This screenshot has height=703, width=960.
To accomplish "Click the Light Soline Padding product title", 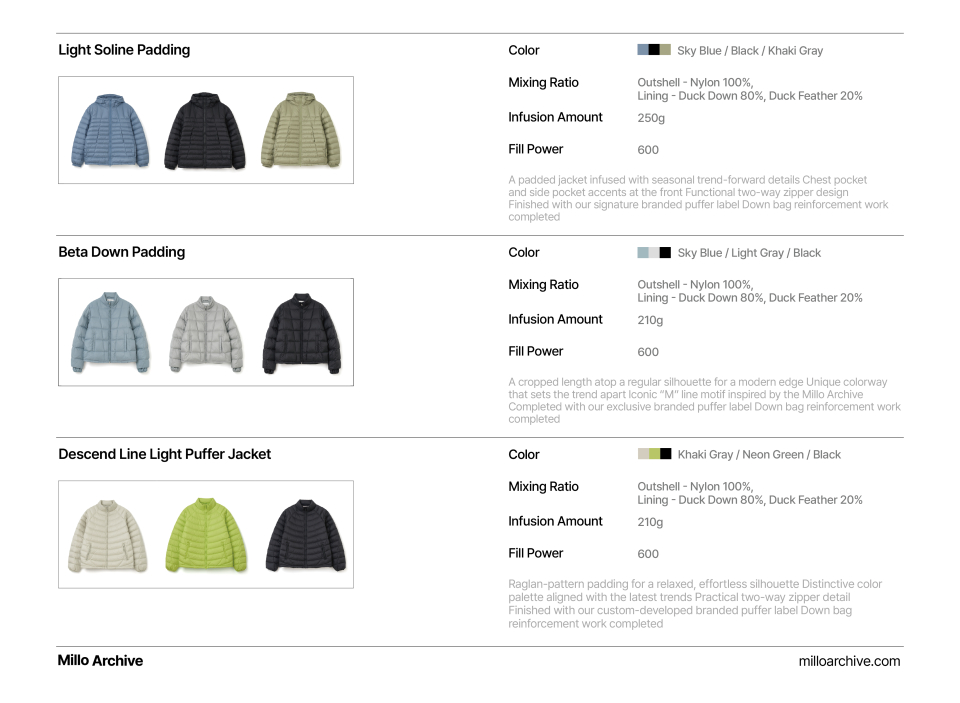I will tap(124, 50).
